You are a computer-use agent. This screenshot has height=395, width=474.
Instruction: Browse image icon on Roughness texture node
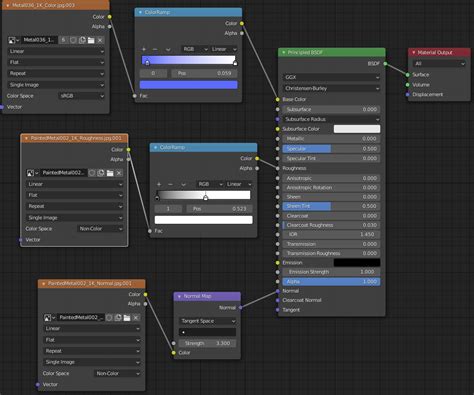[32, 173]
